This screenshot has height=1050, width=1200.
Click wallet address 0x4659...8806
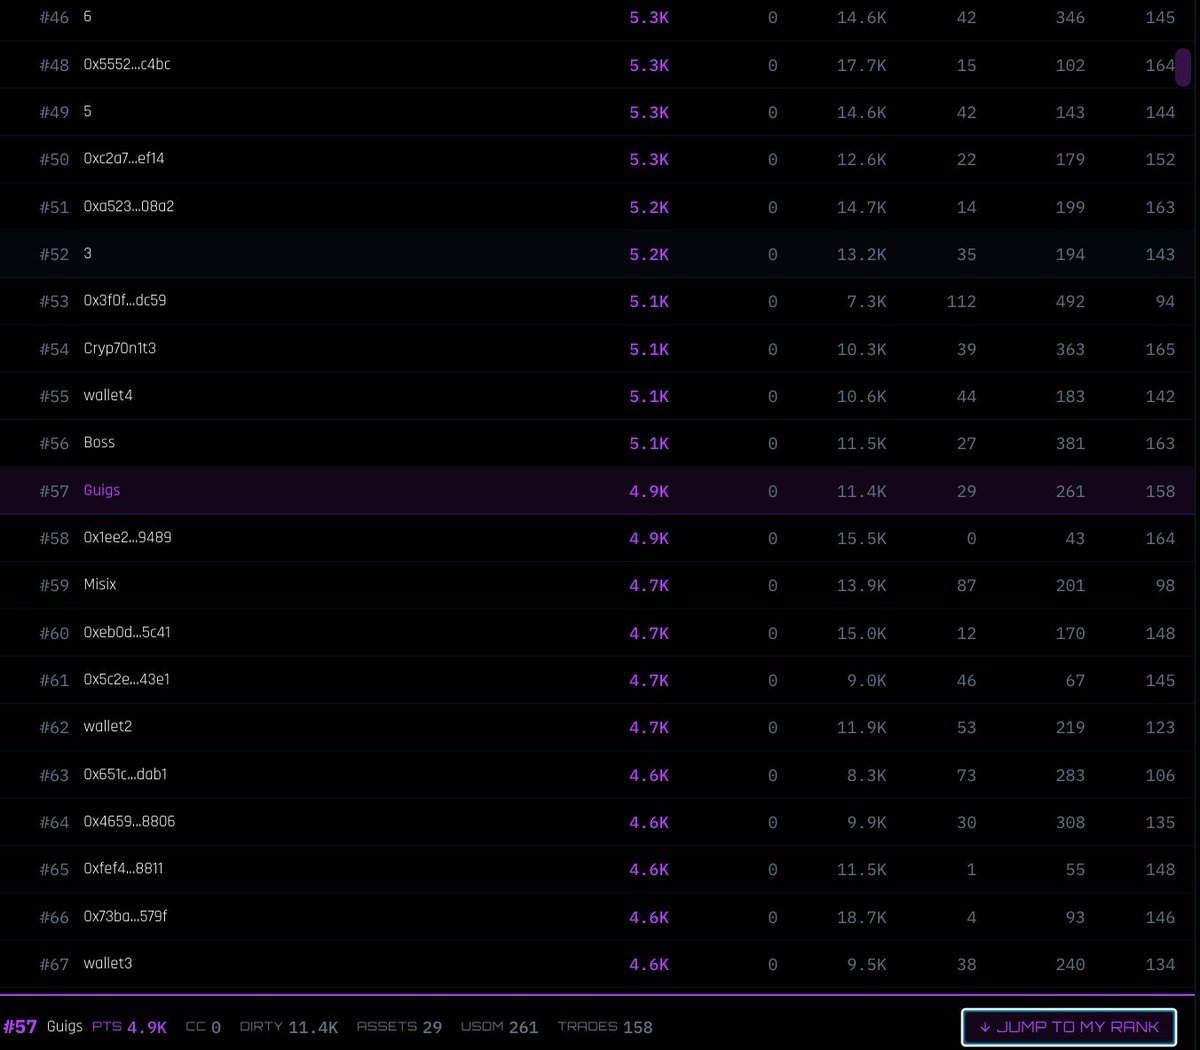(129, 821)
